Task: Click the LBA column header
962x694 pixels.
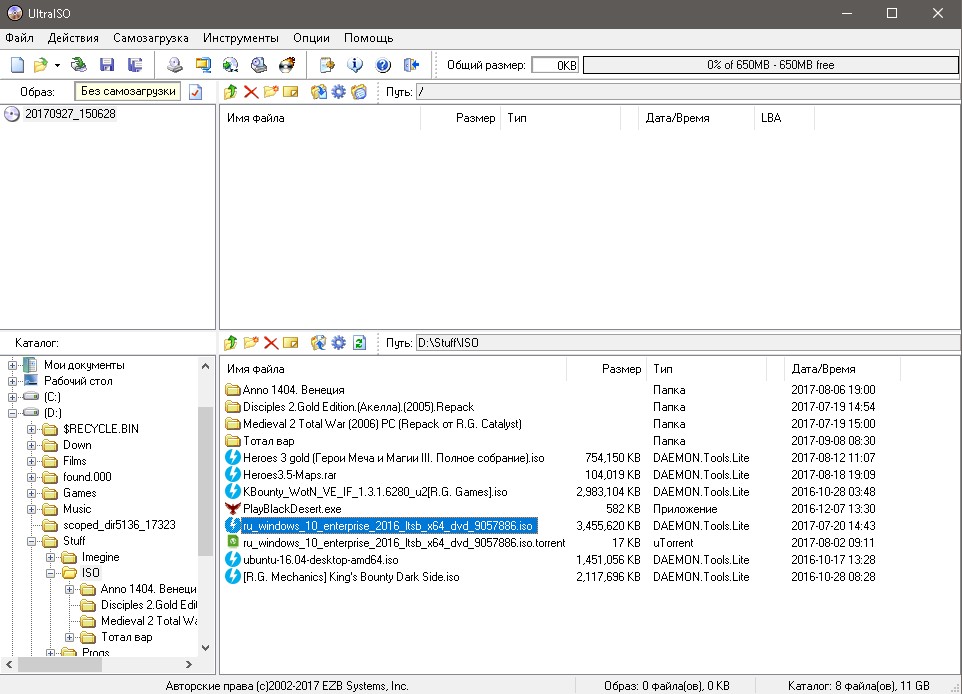Action: [783, 118]
